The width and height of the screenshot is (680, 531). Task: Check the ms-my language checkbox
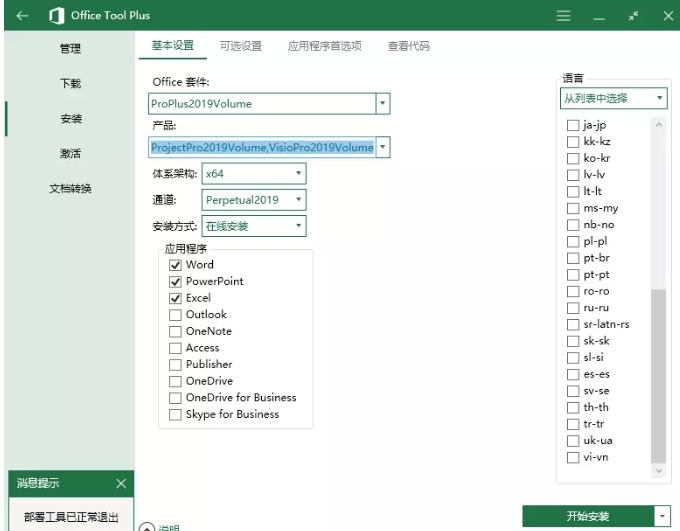(573, 208)
